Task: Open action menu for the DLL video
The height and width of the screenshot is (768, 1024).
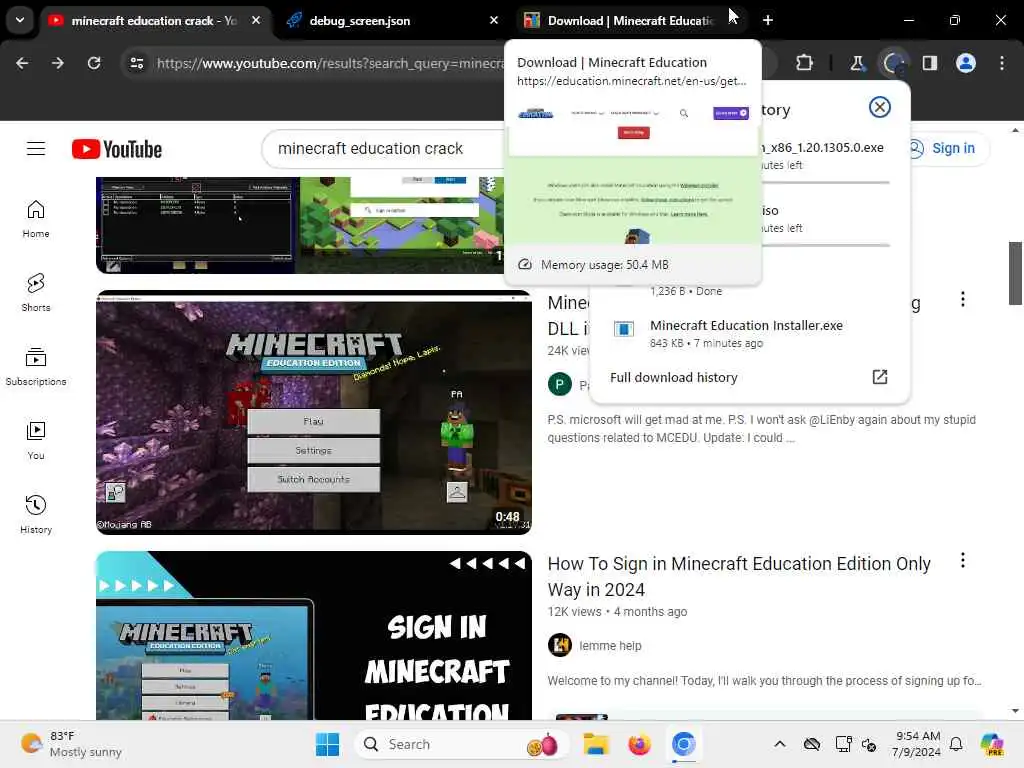Action: (963, 299)
